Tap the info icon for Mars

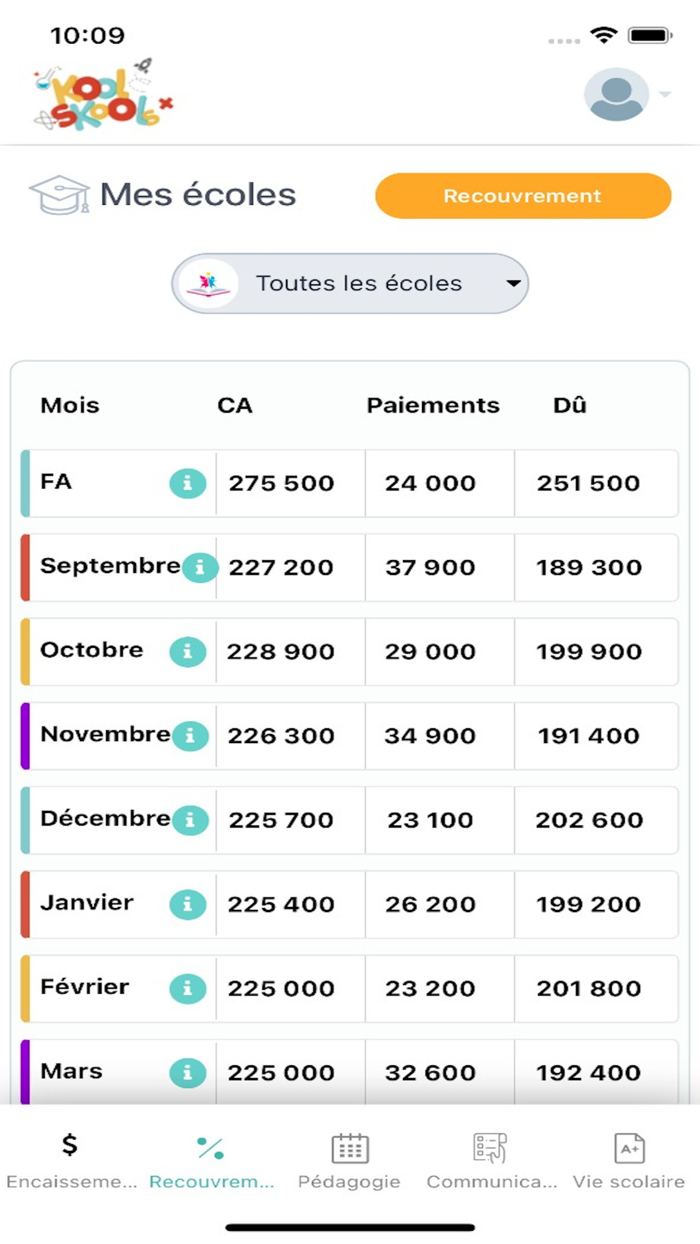click(187, 1072)
